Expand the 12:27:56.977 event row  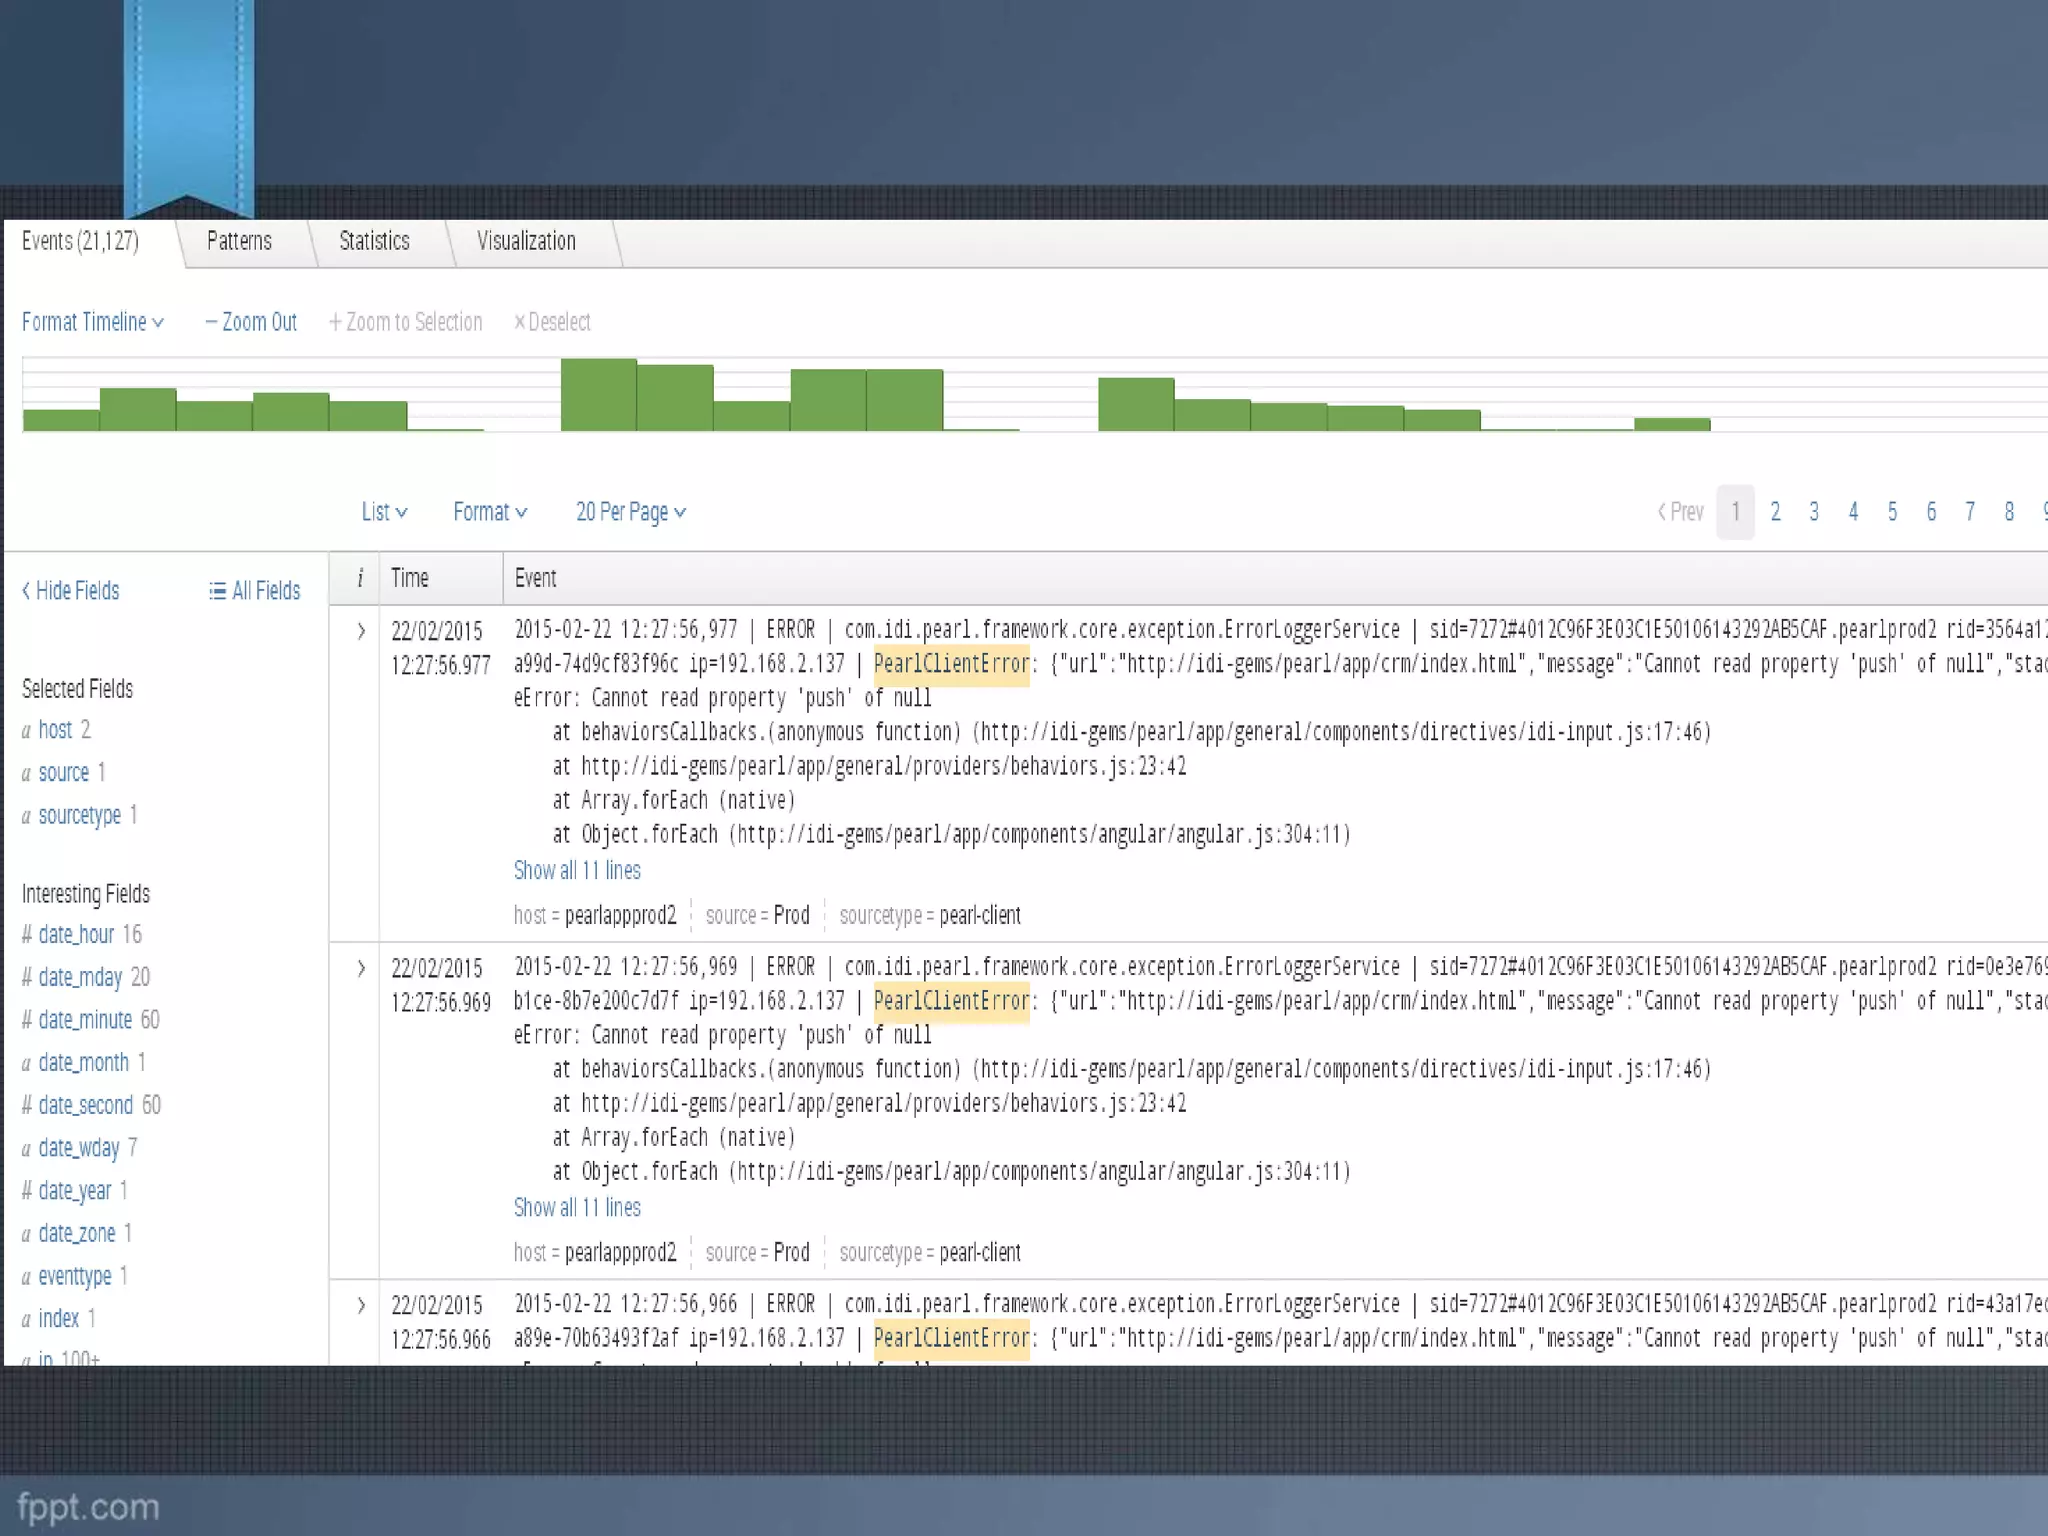pyautogui.click(x=361, y=631)
